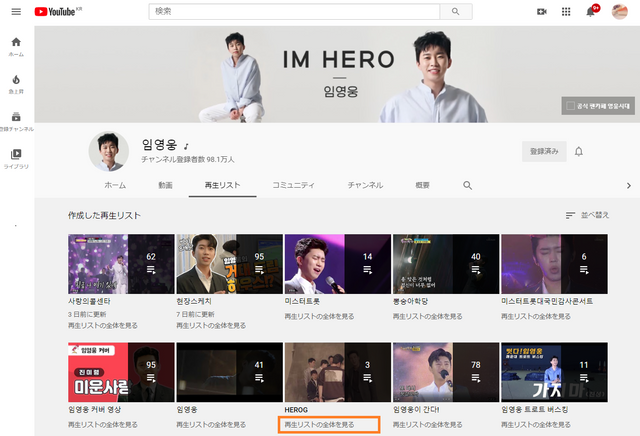View full playlist link under 뽕숭아학당
This screenshot has width=640, height=436.
coord(427,316)
